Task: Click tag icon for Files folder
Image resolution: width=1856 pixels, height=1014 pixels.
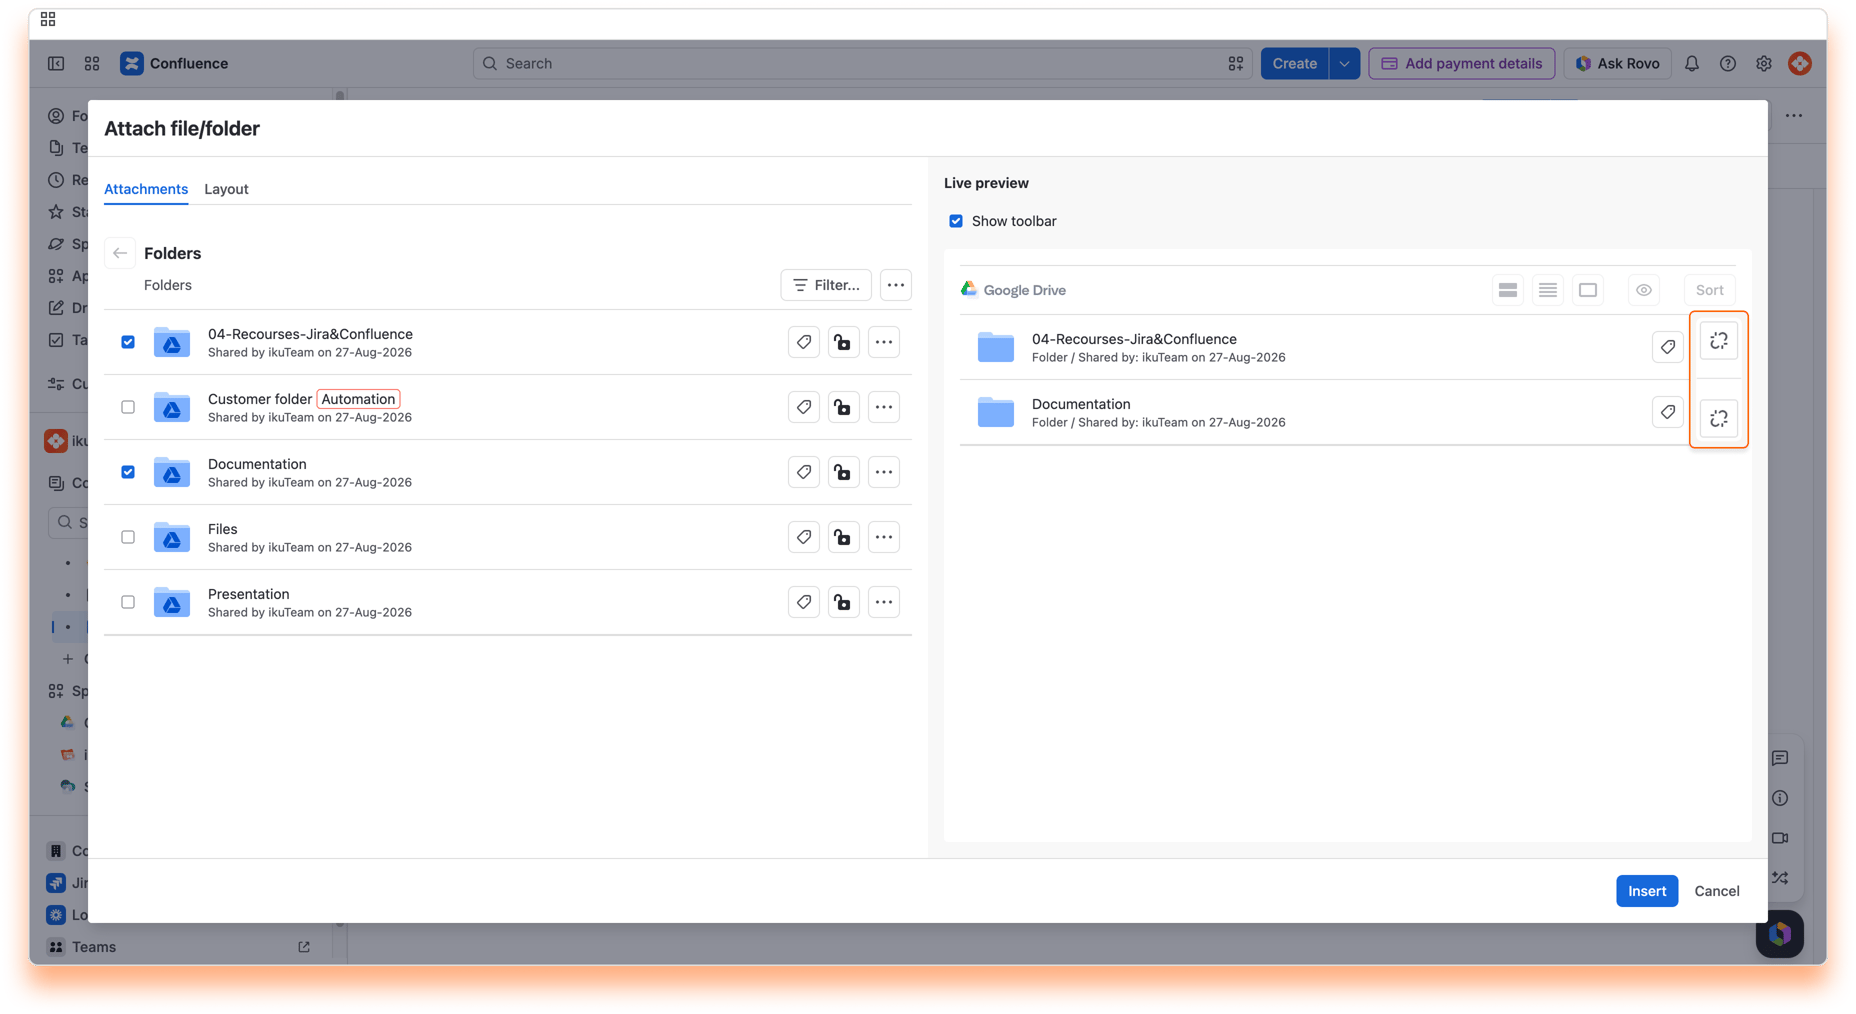Action: point(804,537)
